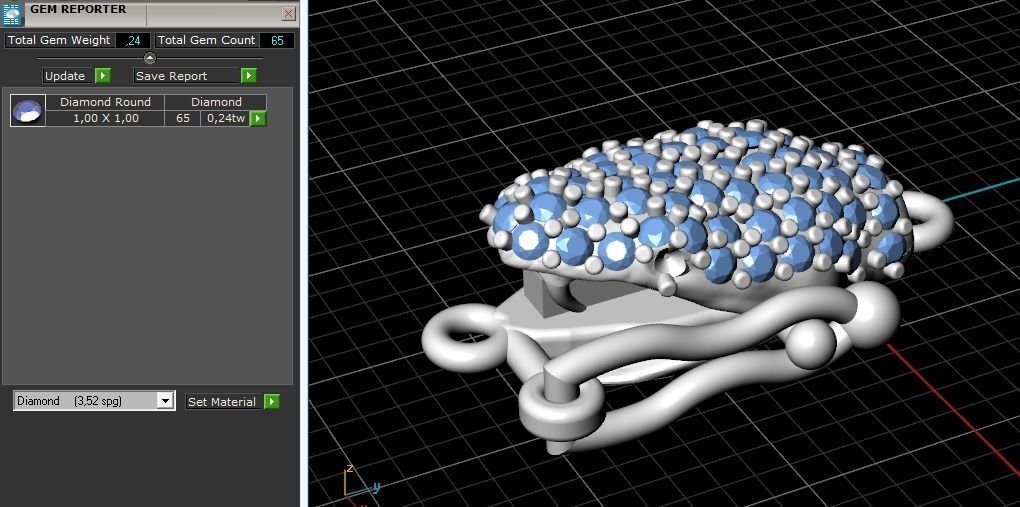Image resolution: width=1020 pixels, height=507 pixels.
Task: Click the green arrow next to Set Material
Action: [272, 402]
